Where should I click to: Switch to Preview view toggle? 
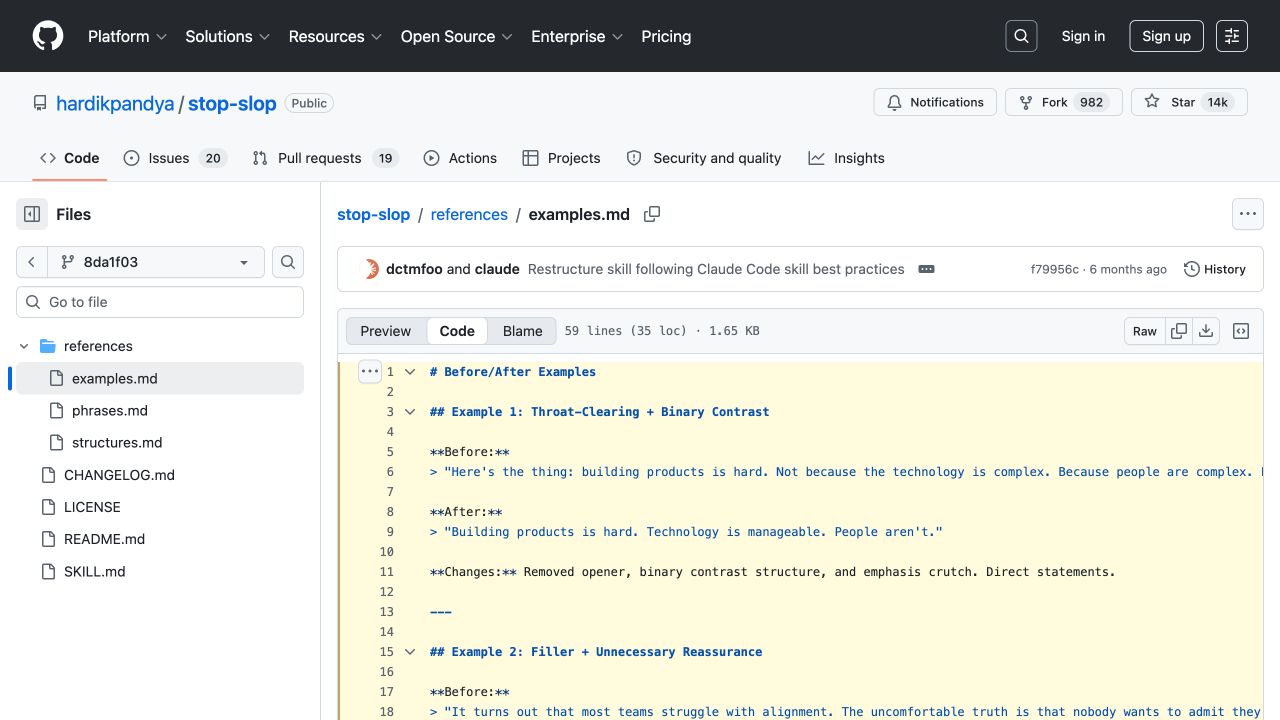tap(385, 331)
